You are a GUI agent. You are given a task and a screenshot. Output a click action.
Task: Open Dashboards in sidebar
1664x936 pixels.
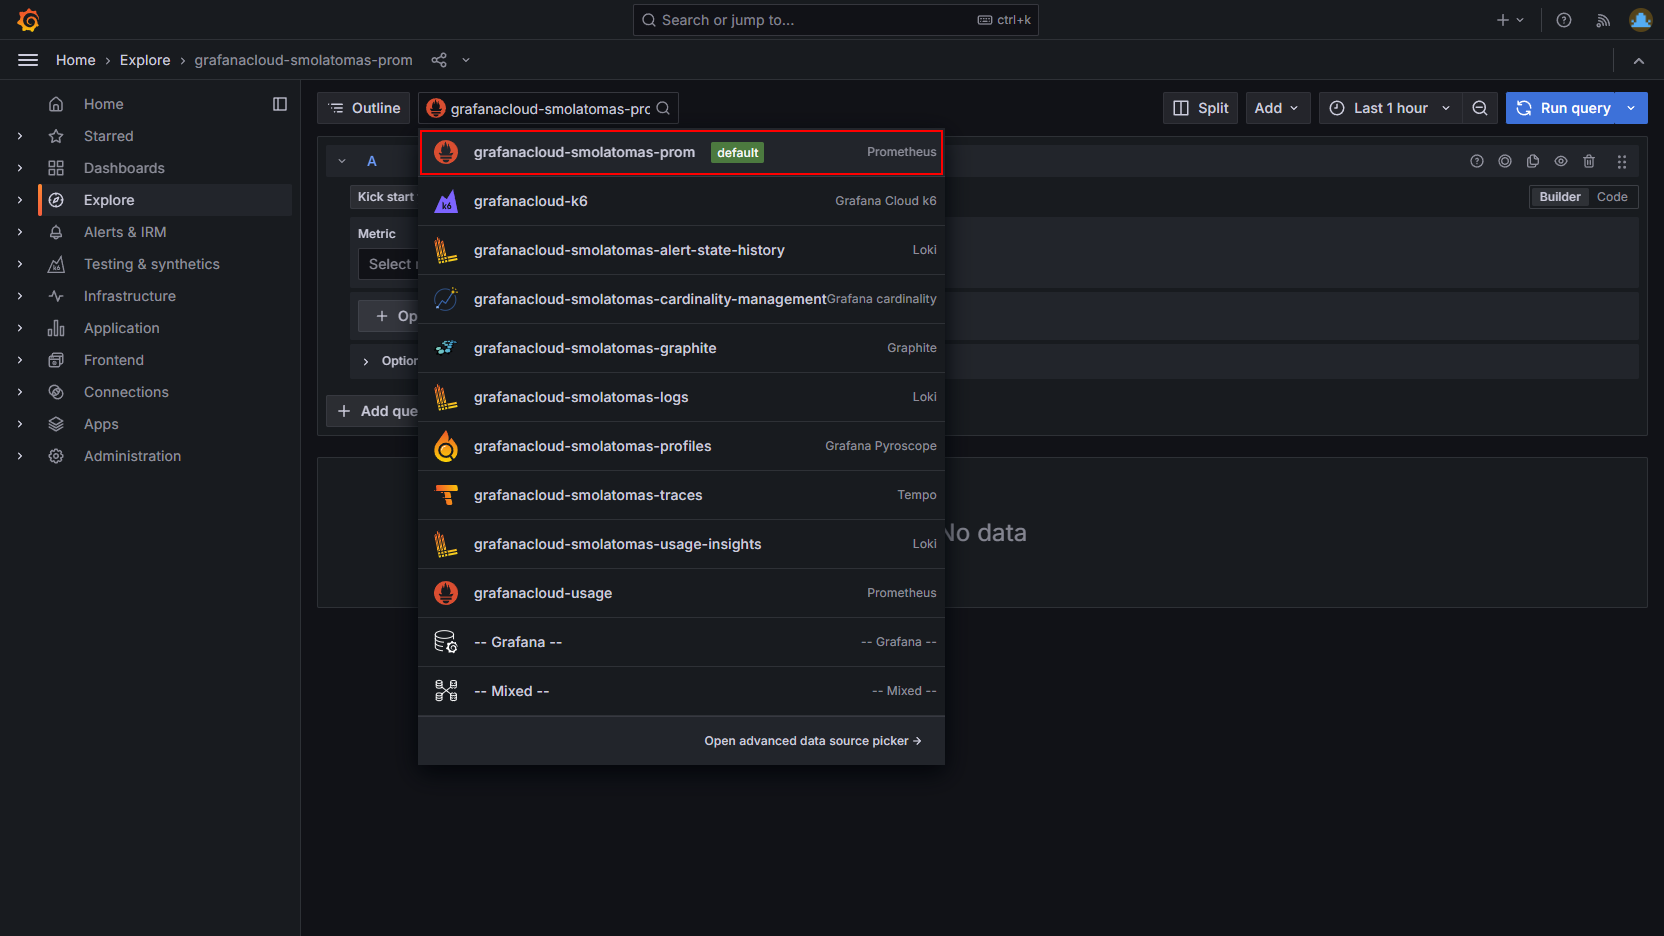click(x=124, y=168)
